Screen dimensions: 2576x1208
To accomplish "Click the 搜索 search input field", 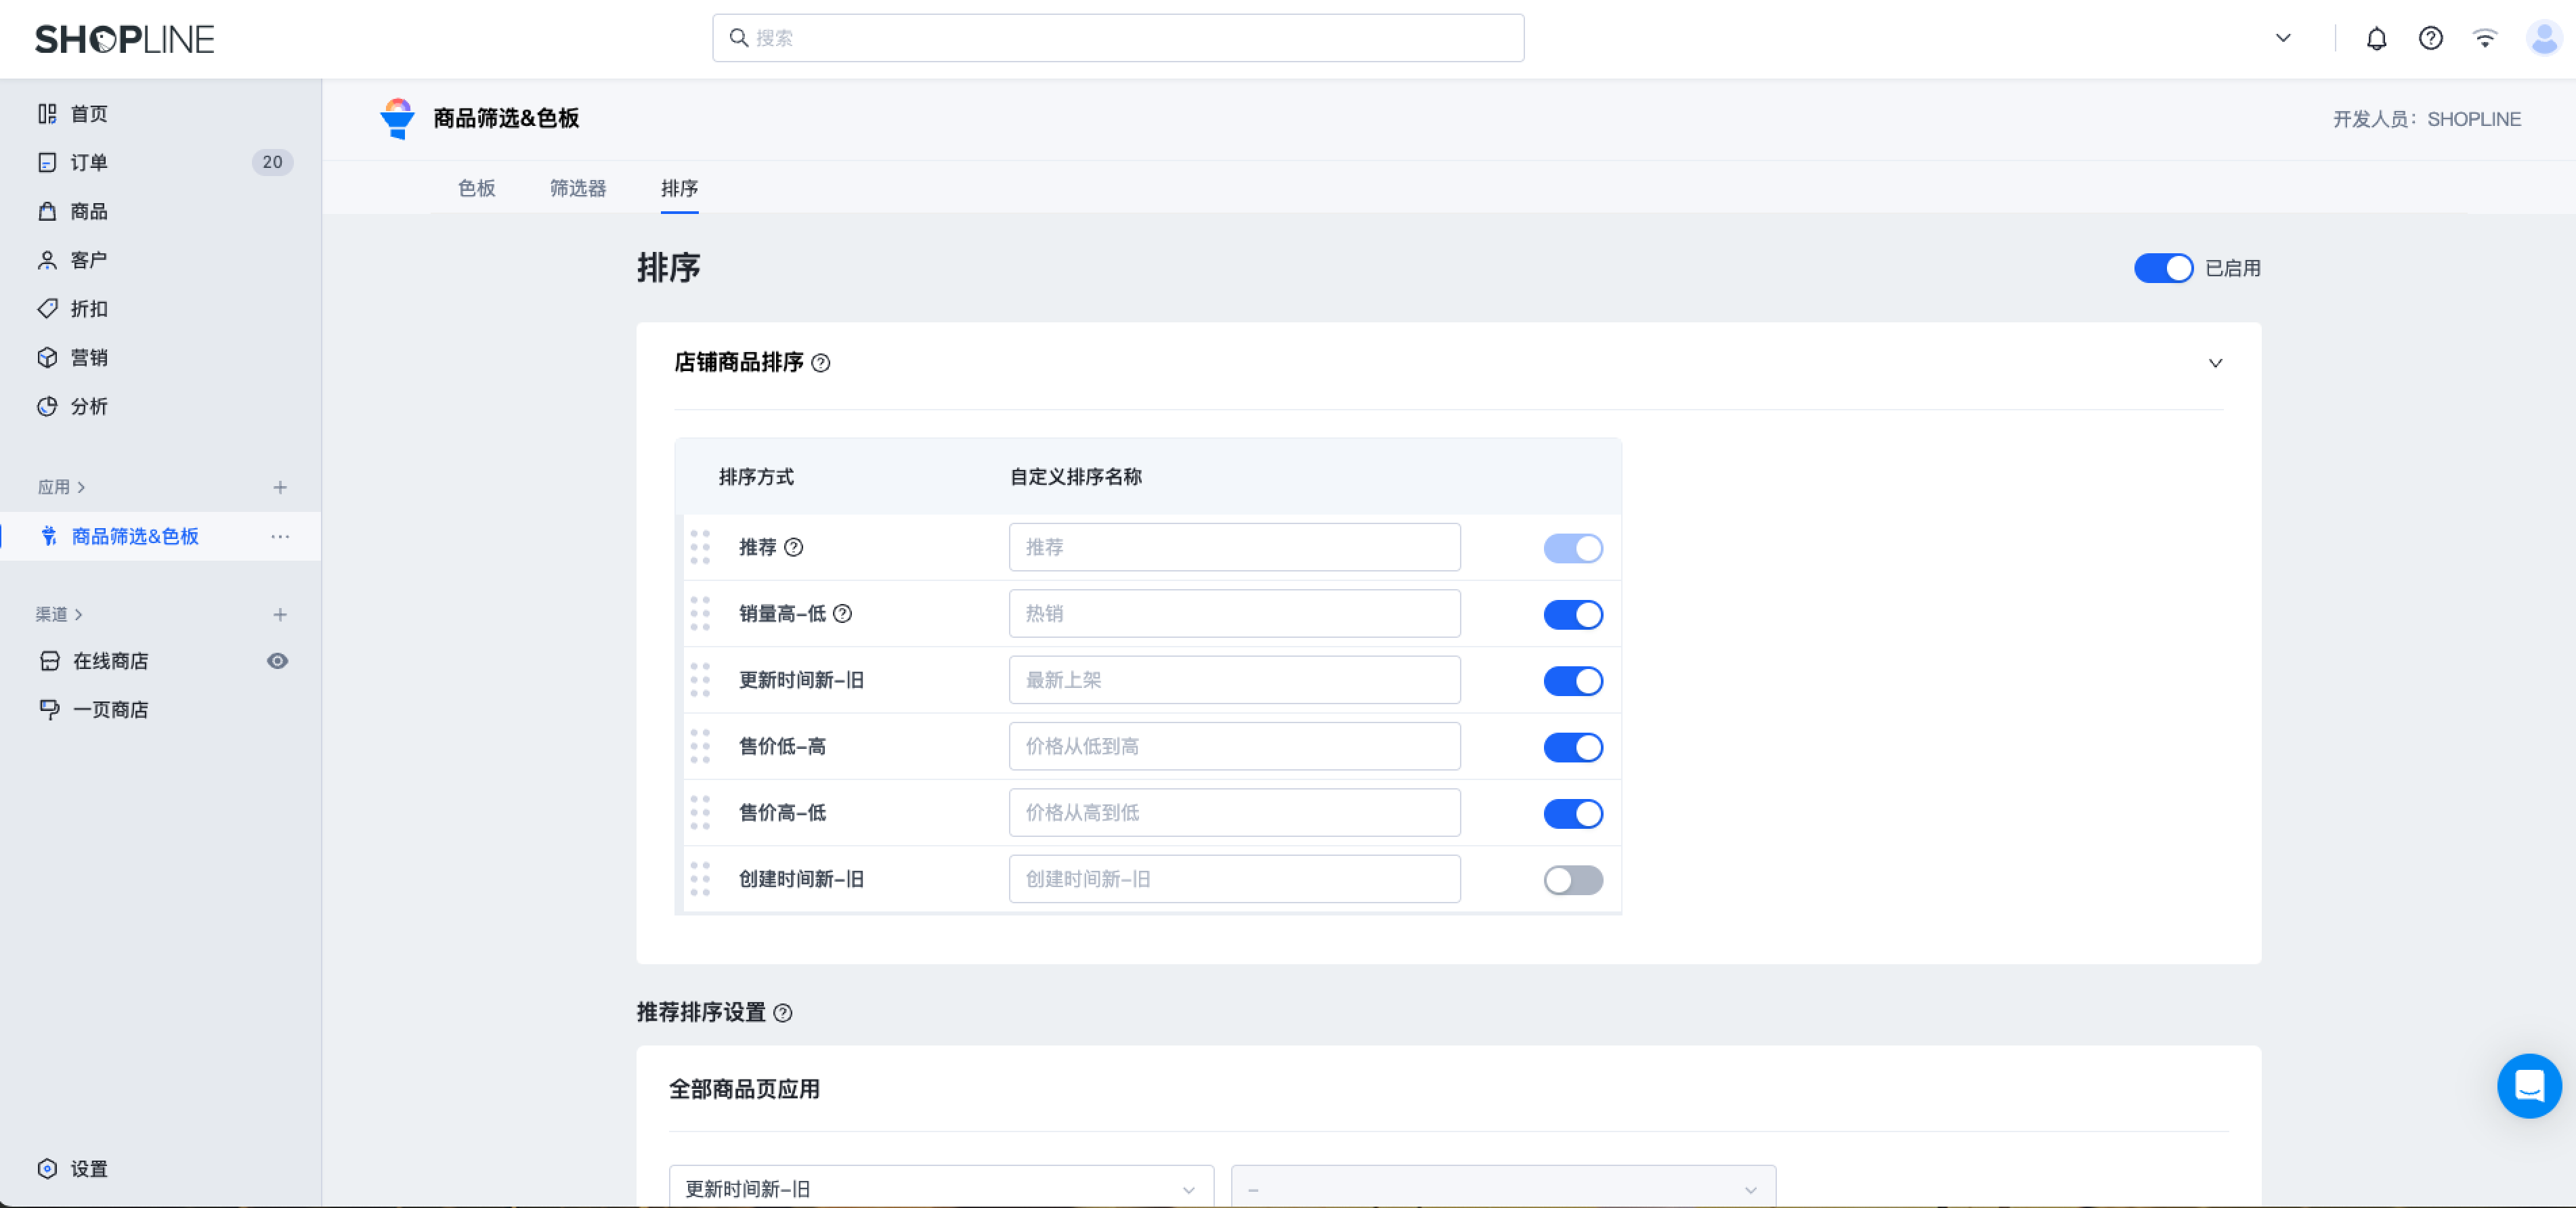I will [1117, 37].
